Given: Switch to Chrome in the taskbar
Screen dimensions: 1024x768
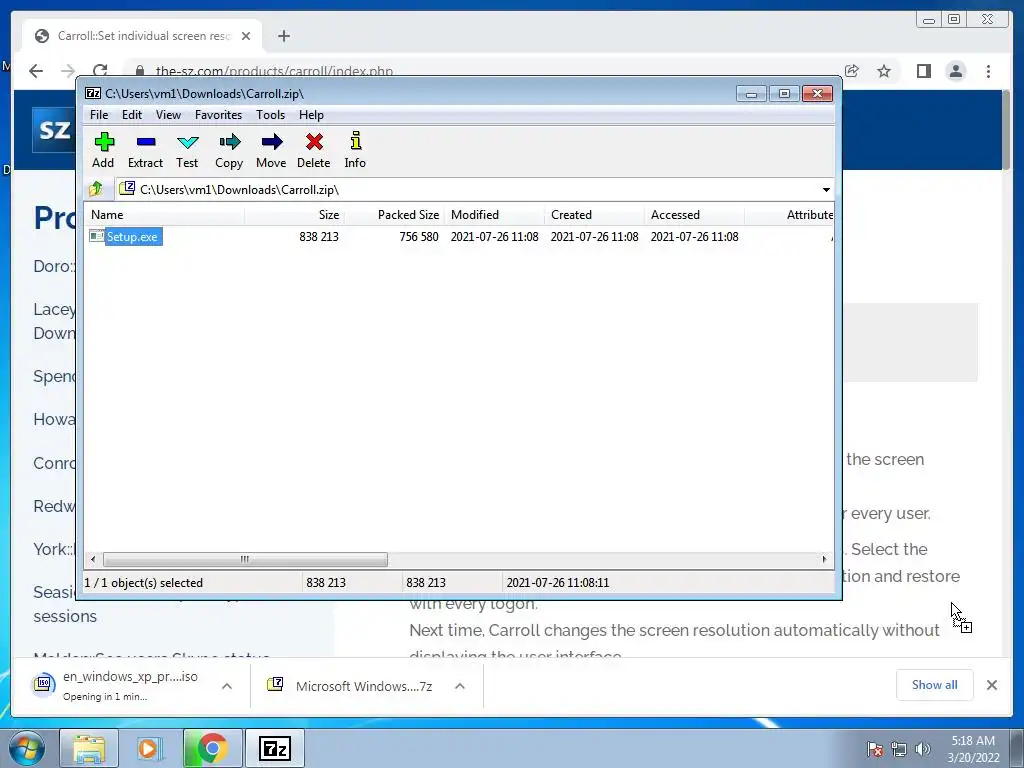Looking at the screenshot, I should (212, 748).
